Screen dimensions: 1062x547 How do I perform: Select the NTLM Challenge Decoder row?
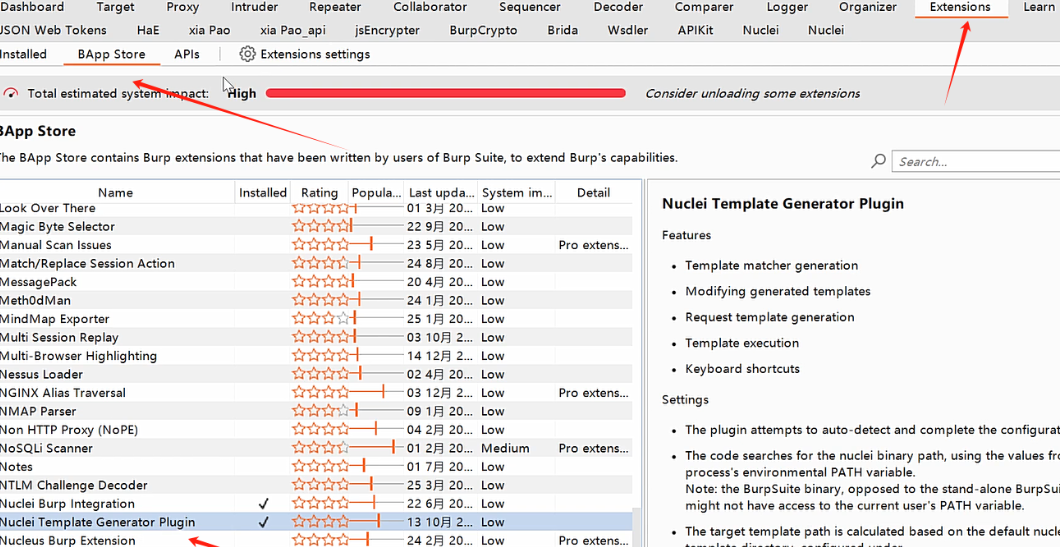coord(316,485)
